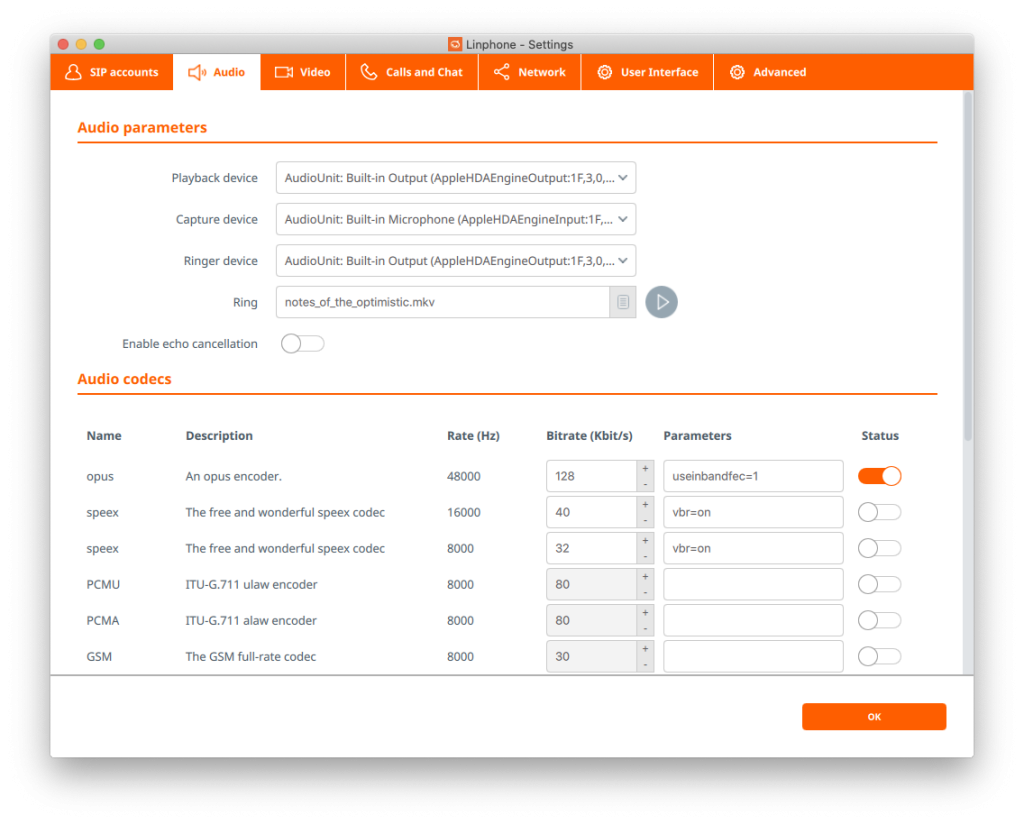This screenshot has width=1024, height=824.
Task: Browse for ring file with the file icon
Action: tap(623, 302)
